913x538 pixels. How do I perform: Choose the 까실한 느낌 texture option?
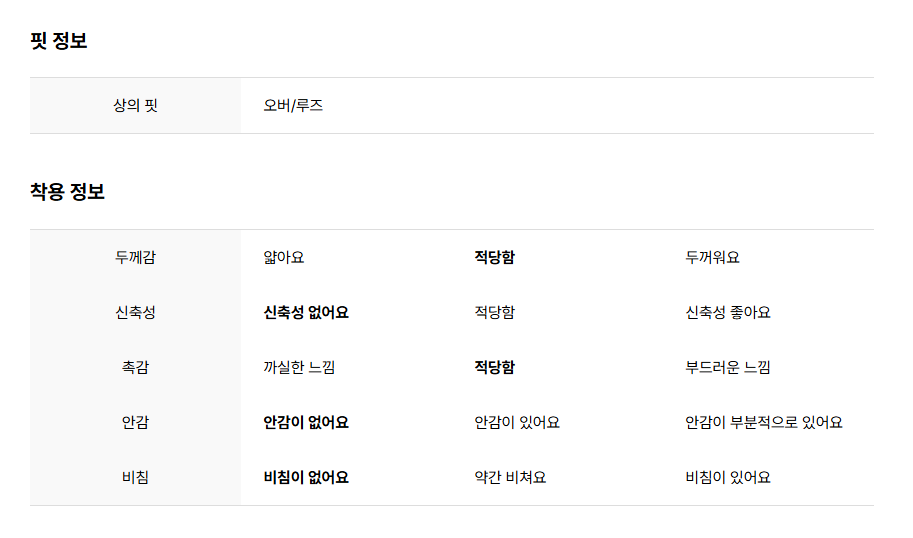[x=299, y=367]
